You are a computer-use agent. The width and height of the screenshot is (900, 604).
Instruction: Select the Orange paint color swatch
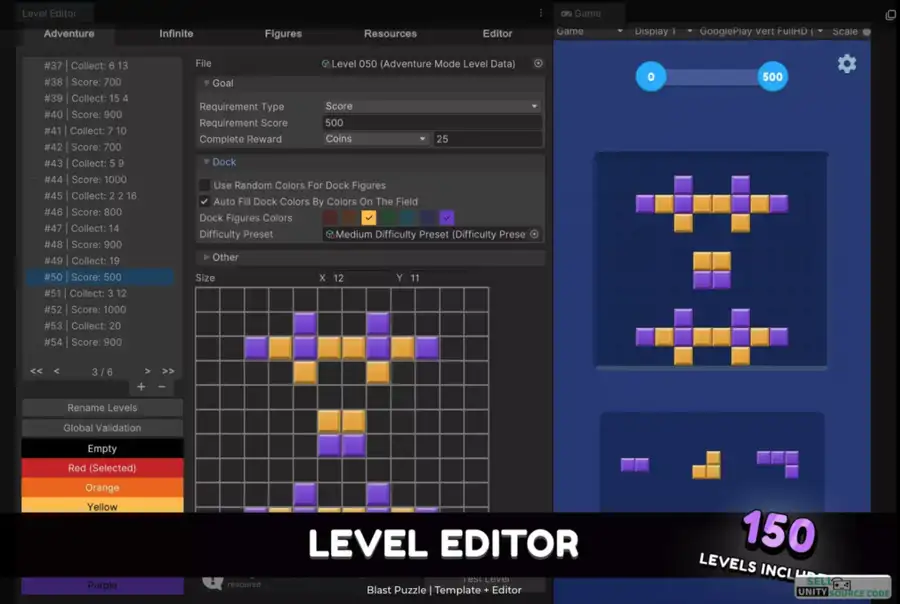click(x=103, y=488)
